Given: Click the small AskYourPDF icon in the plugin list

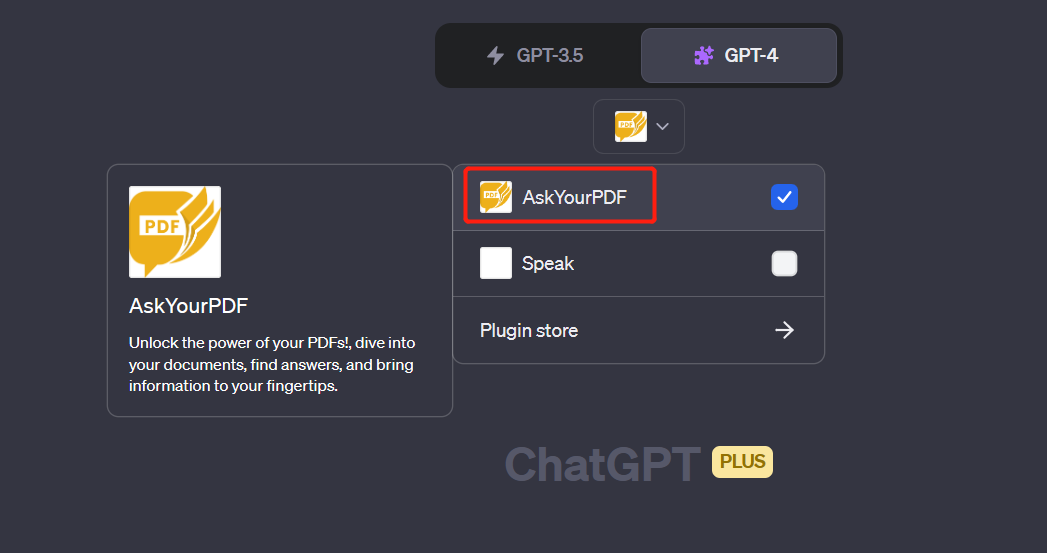Looking at the screenshot, I should tap(496, 197).
